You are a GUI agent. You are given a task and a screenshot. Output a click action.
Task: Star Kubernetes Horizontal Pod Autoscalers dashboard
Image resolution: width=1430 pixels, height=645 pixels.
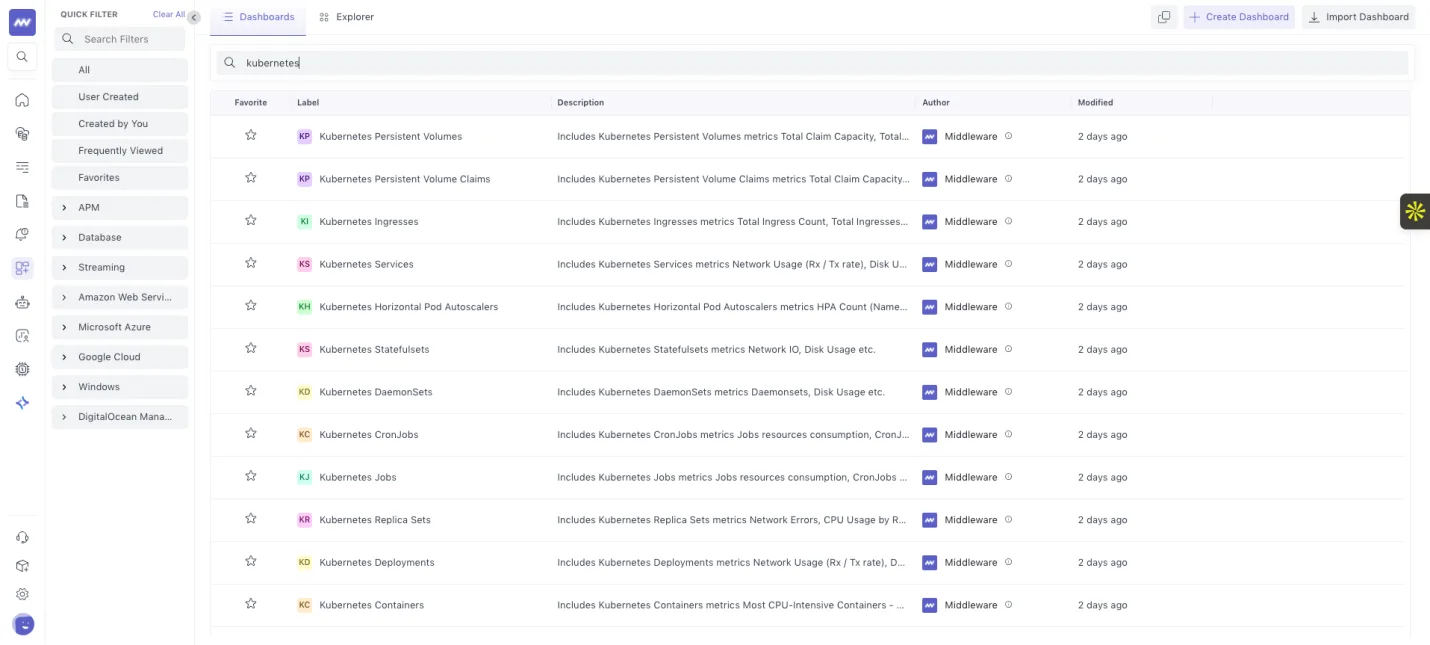pos(251,306)
